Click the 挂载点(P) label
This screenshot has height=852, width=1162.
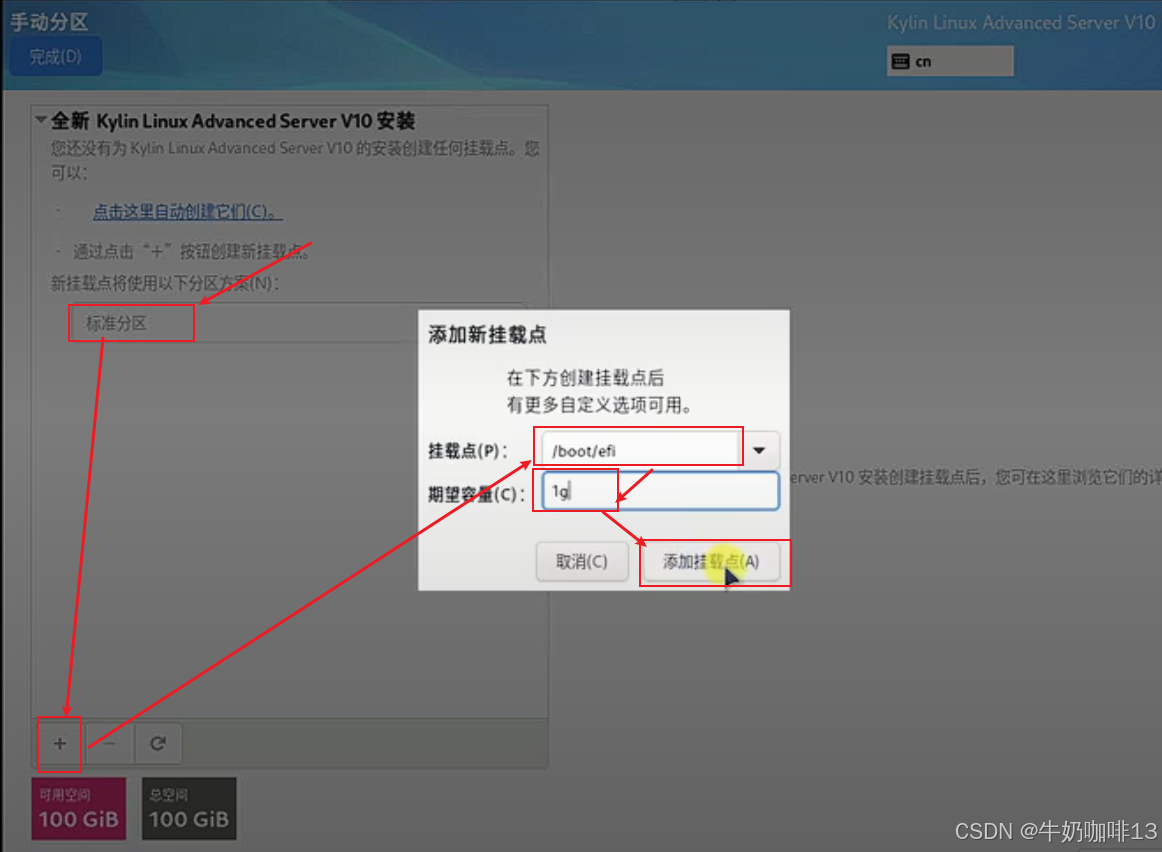click(468, 450)
